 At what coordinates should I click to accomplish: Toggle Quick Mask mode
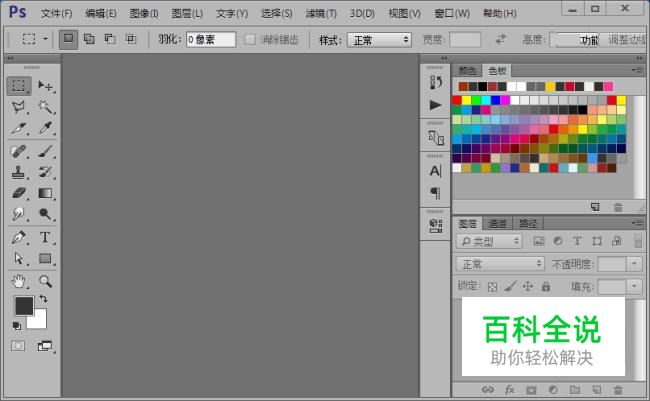pos(18,345)
